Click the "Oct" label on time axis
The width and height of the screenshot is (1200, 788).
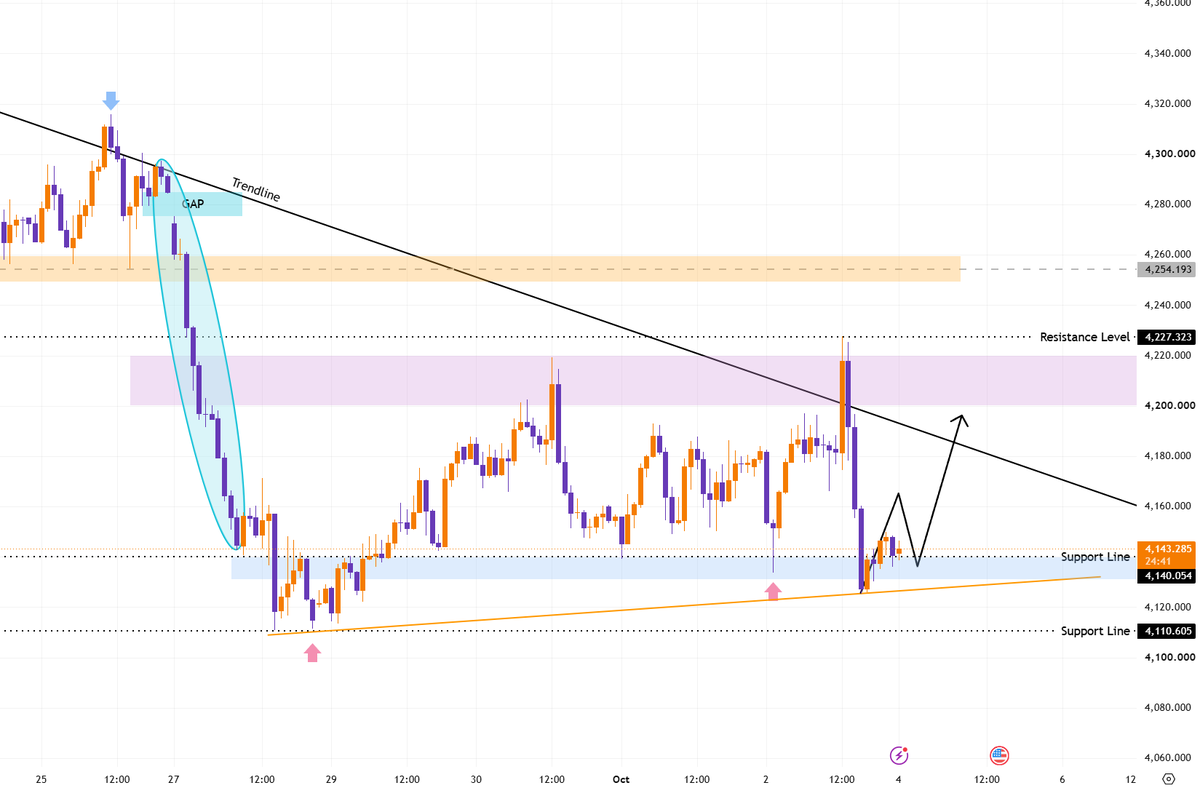[621, 778]
